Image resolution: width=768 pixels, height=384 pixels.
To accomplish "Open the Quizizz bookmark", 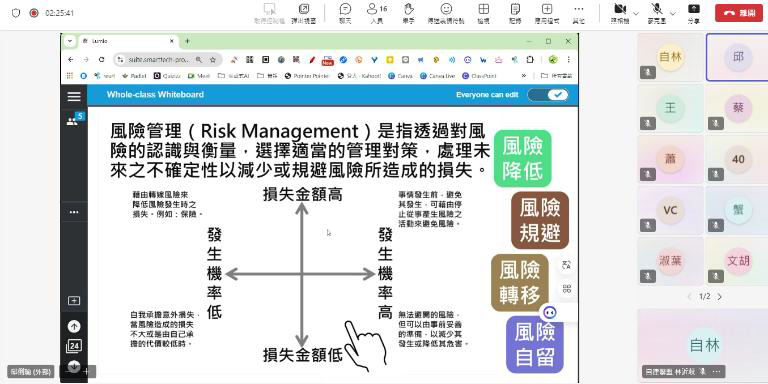I will pyautogui.click(x=167, y=76).
